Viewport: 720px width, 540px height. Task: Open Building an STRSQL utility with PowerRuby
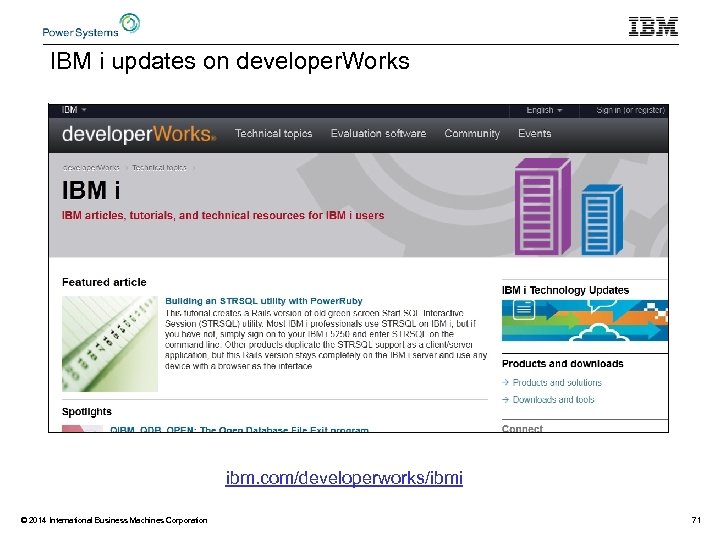point(264,301)
